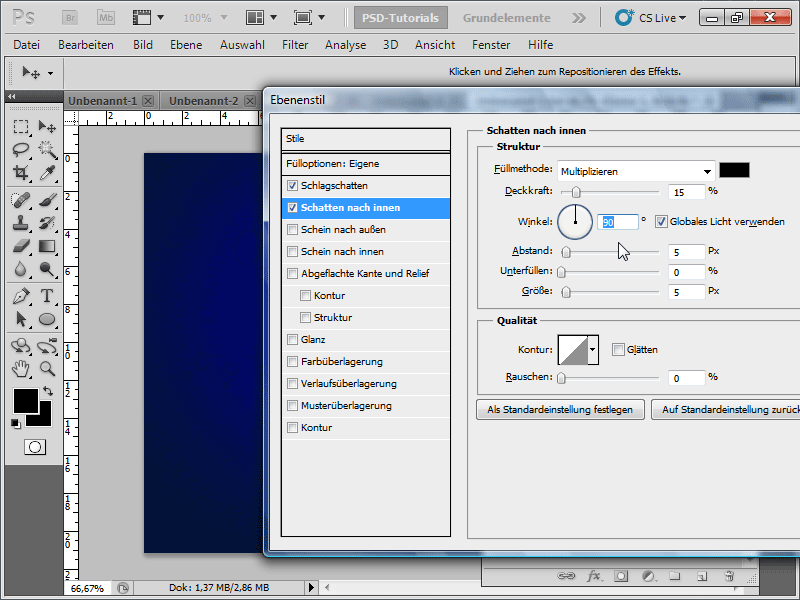Select the Hand tool
This screenshot has width=800, height=600.
click(x=21, y=368)
